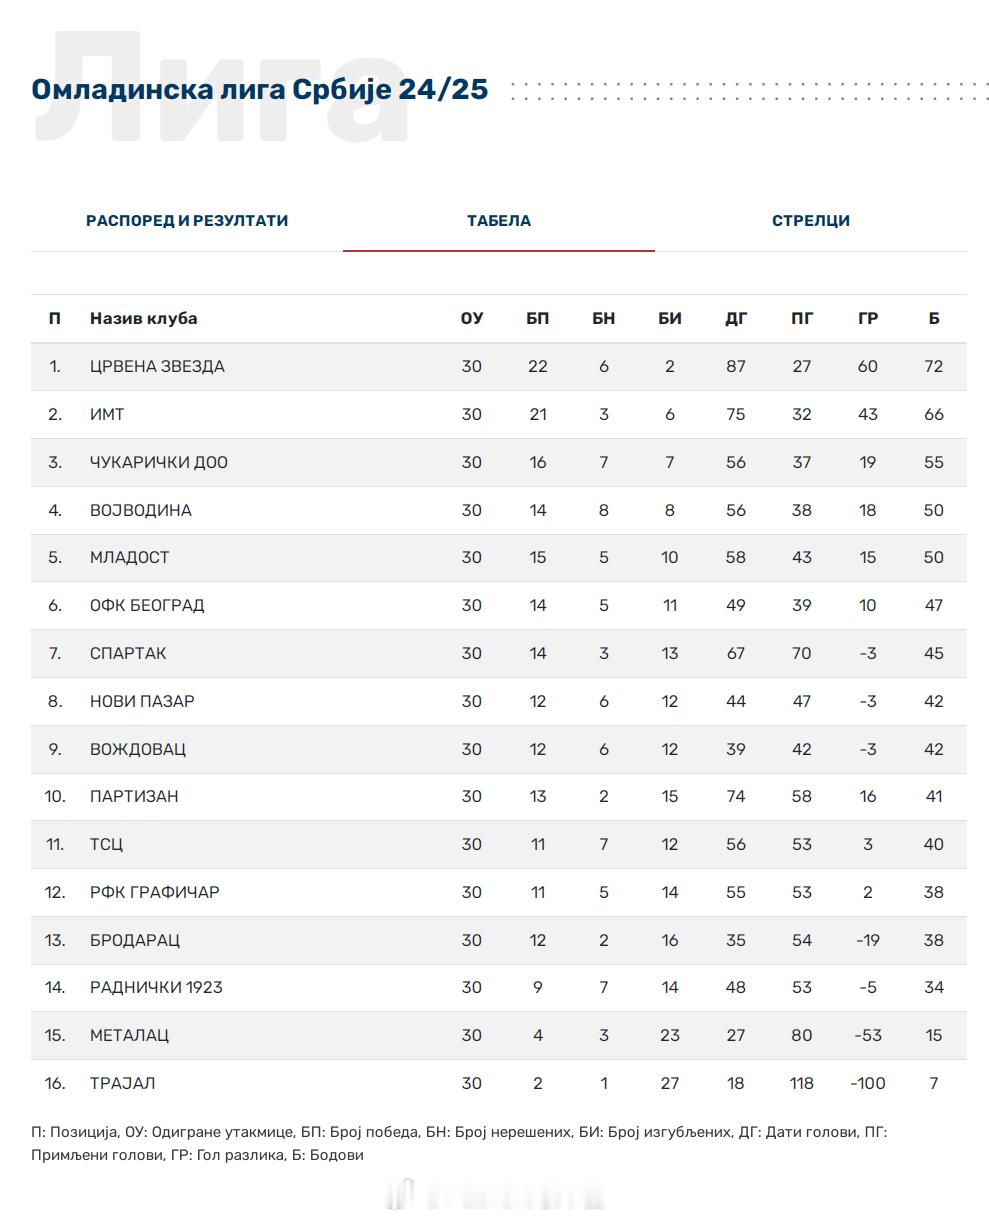Open ПАРТИЗАН club entry
The image size is (989, 1219).
point(134,796)
